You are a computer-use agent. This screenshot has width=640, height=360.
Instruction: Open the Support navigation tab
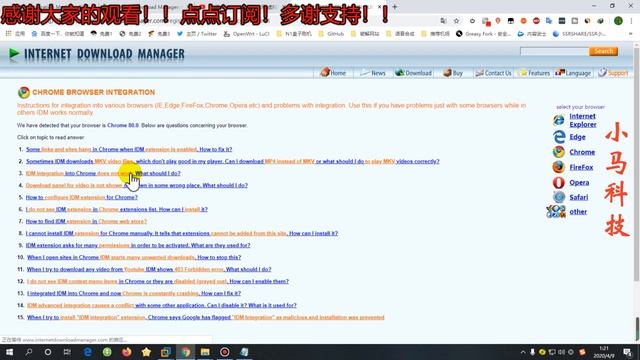(x=613, y=73)
